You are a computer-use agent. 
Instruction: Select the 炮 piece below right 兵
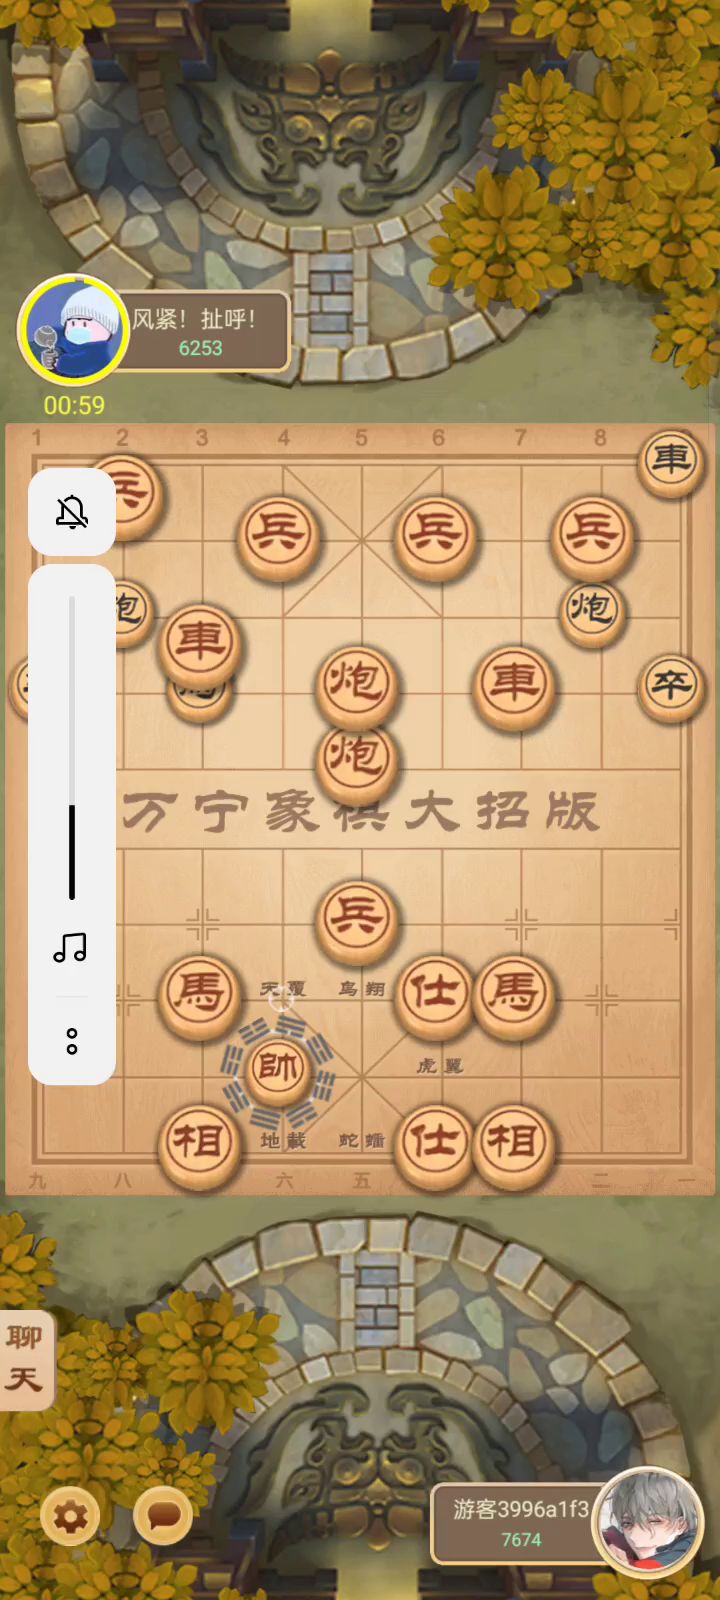(592, 610)
